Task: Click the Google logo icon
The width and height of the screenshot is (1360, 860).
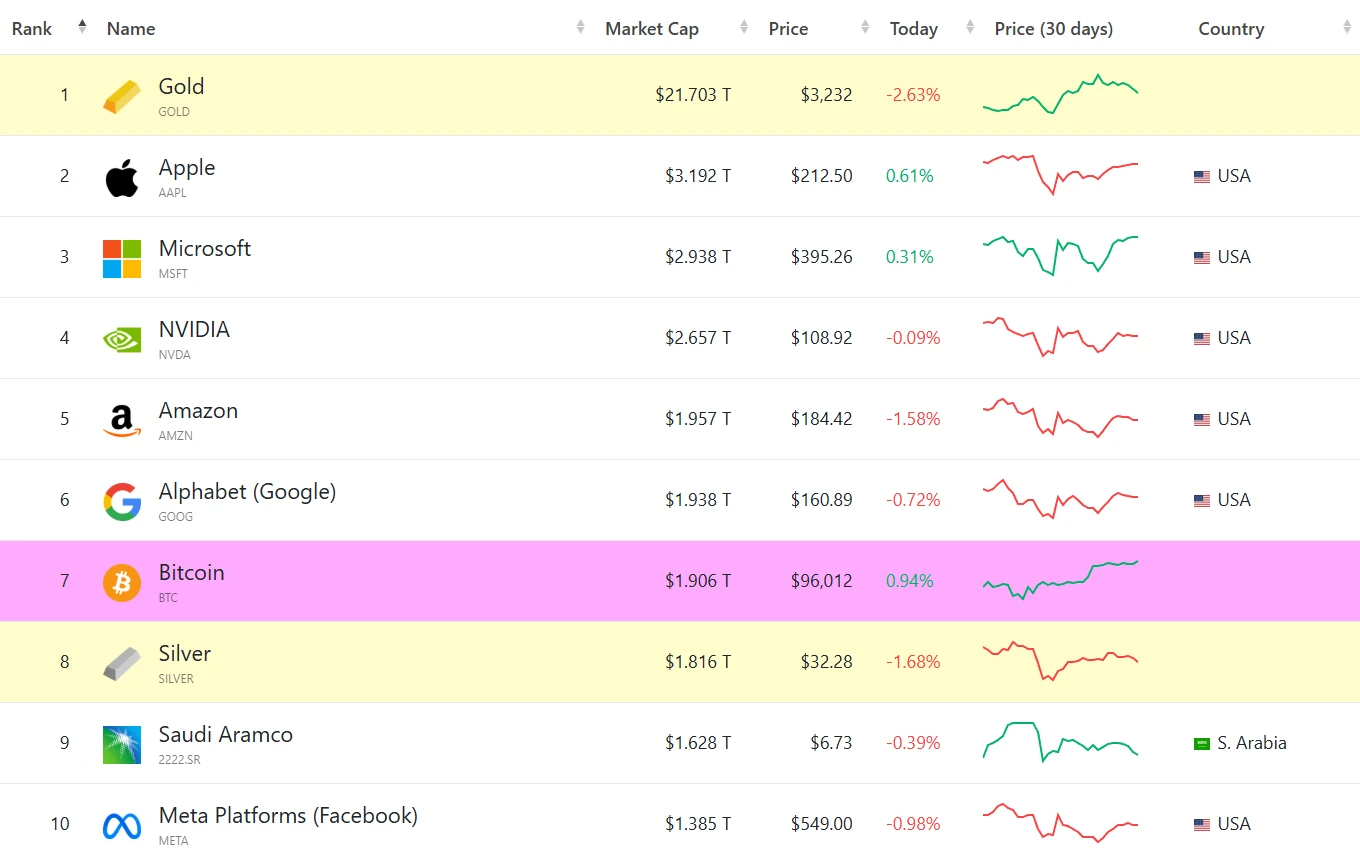Action: pyautogui.click(x=122, y=501)
